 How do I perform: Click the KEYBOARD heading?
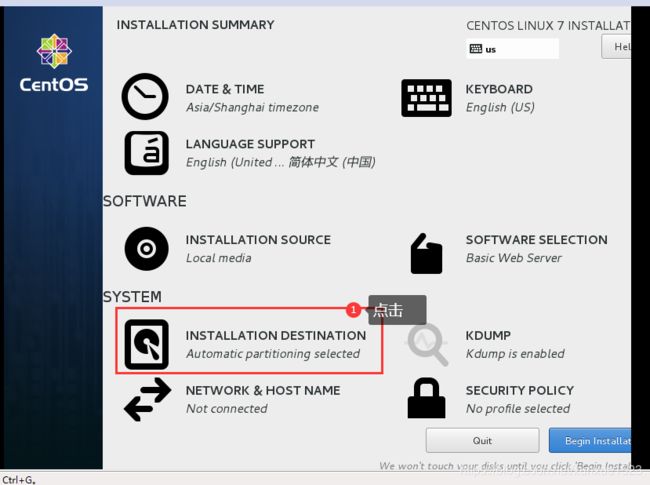(x=499, y=89)
